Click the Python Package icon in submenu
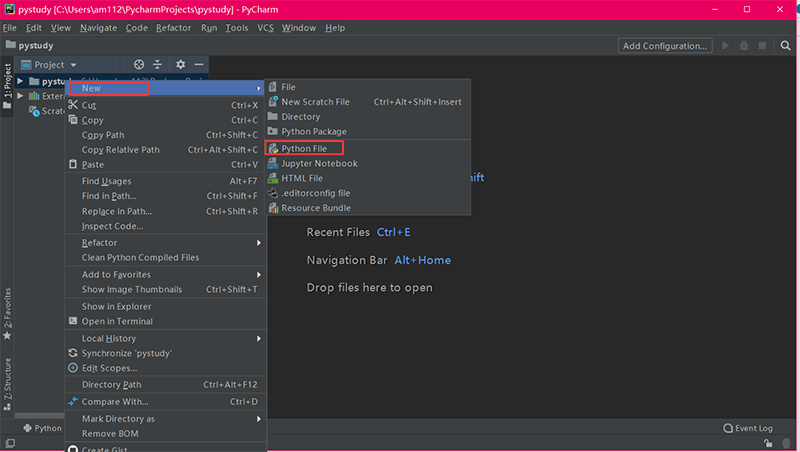800x452 pixels. point(272,131)
